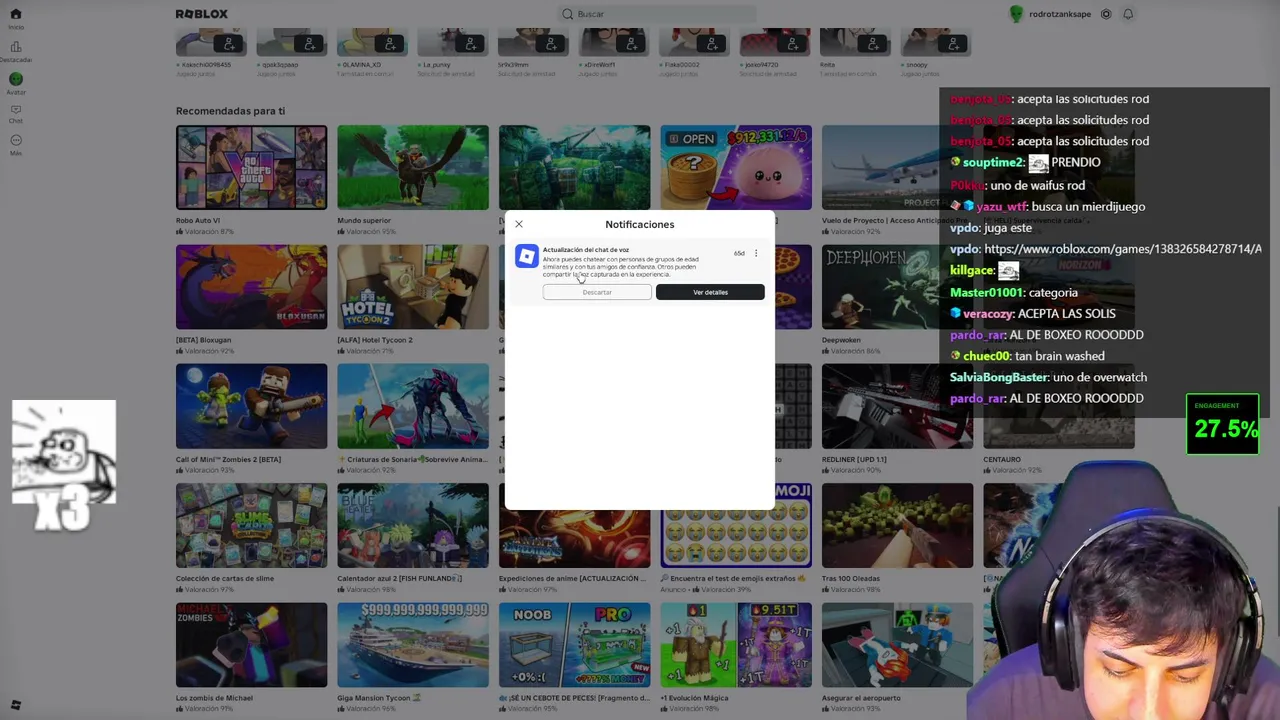Add joako94720 as friend

[792, 44]
